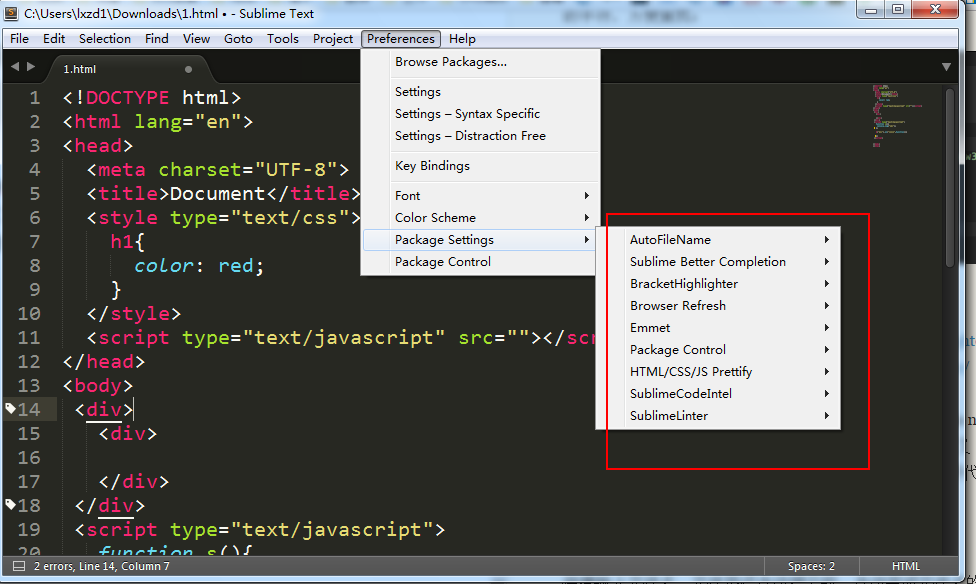Viewport: 976px width, 584px height.
Task: Click 'Document' title text on line 5
Action: click(x=218, y=194)
